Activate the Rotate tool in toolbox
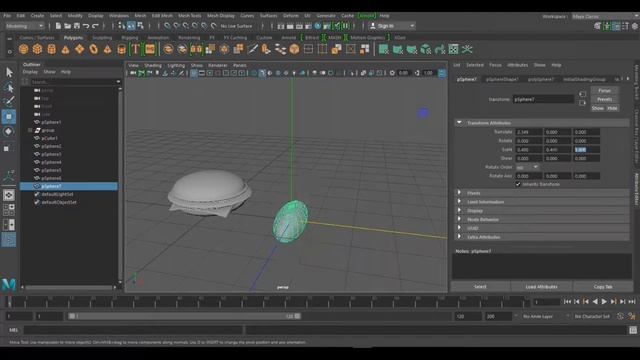 pyautogui.click(x=9, y=131)
